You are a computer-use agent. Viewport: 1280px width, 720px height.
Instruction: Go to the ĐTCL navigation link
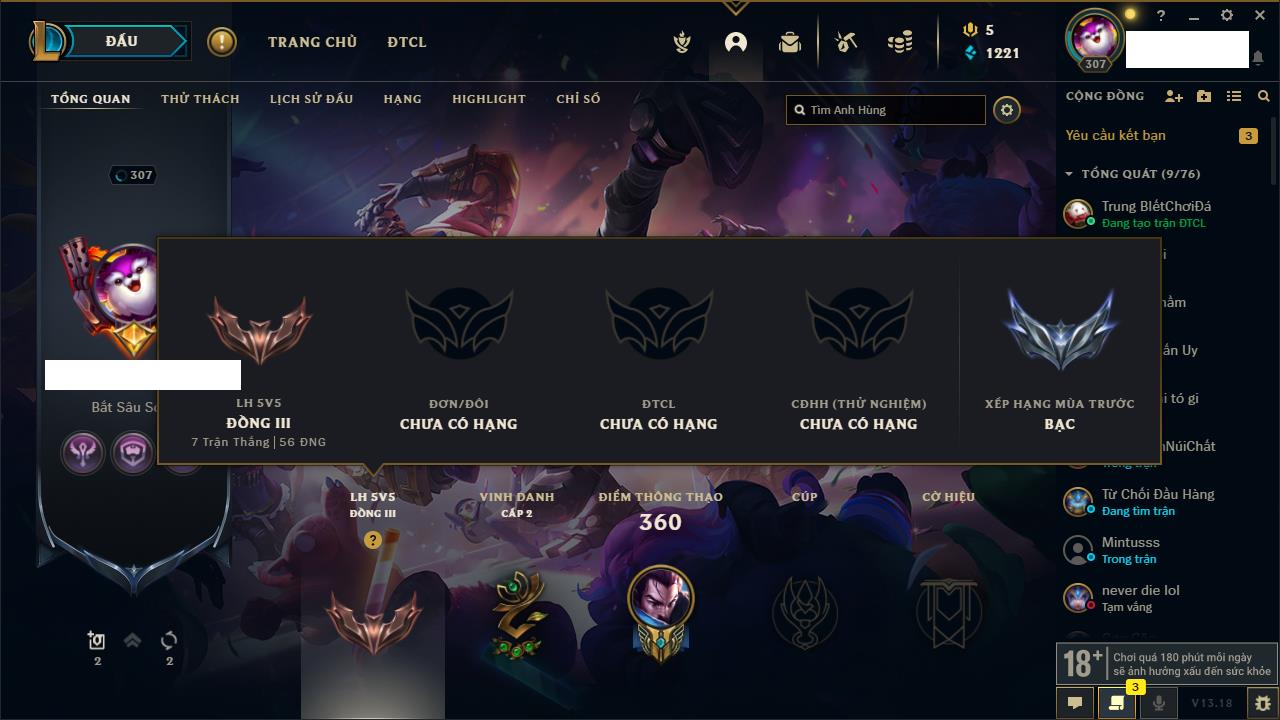407,42
